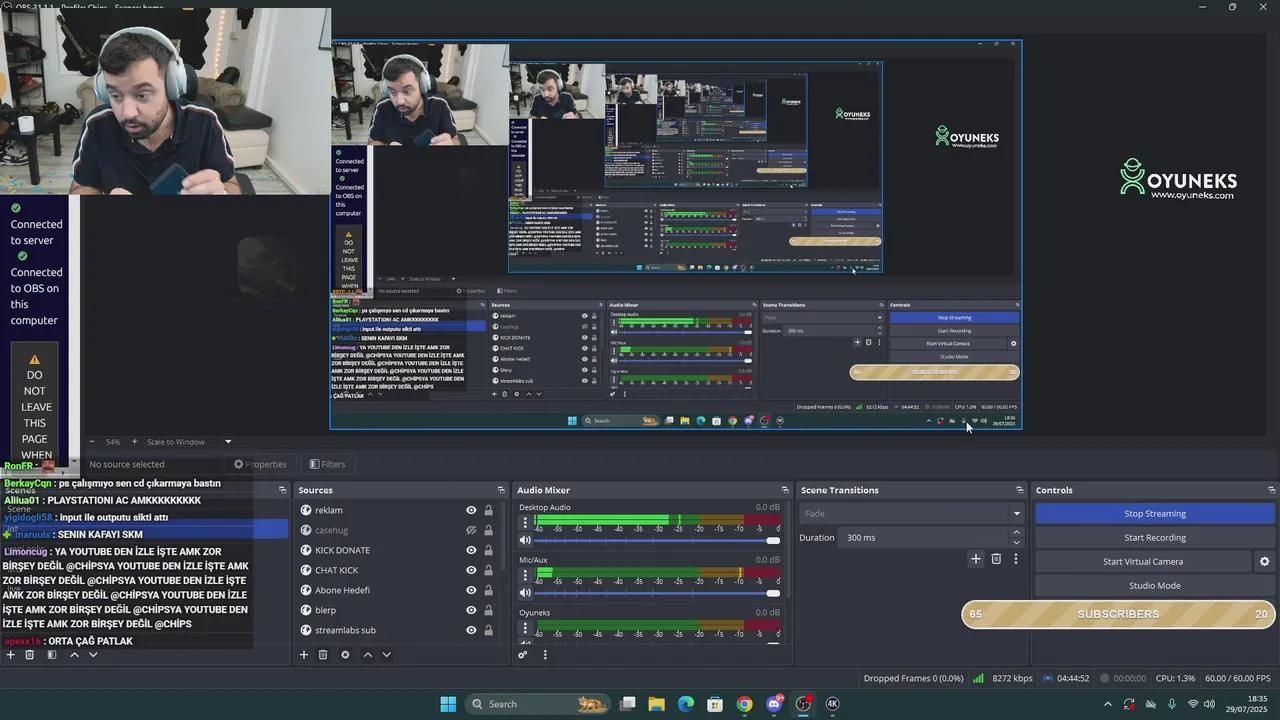Open advanced audio properties gears icon
The height and width of the screenshot is (720, 1280).
(522, 655)
